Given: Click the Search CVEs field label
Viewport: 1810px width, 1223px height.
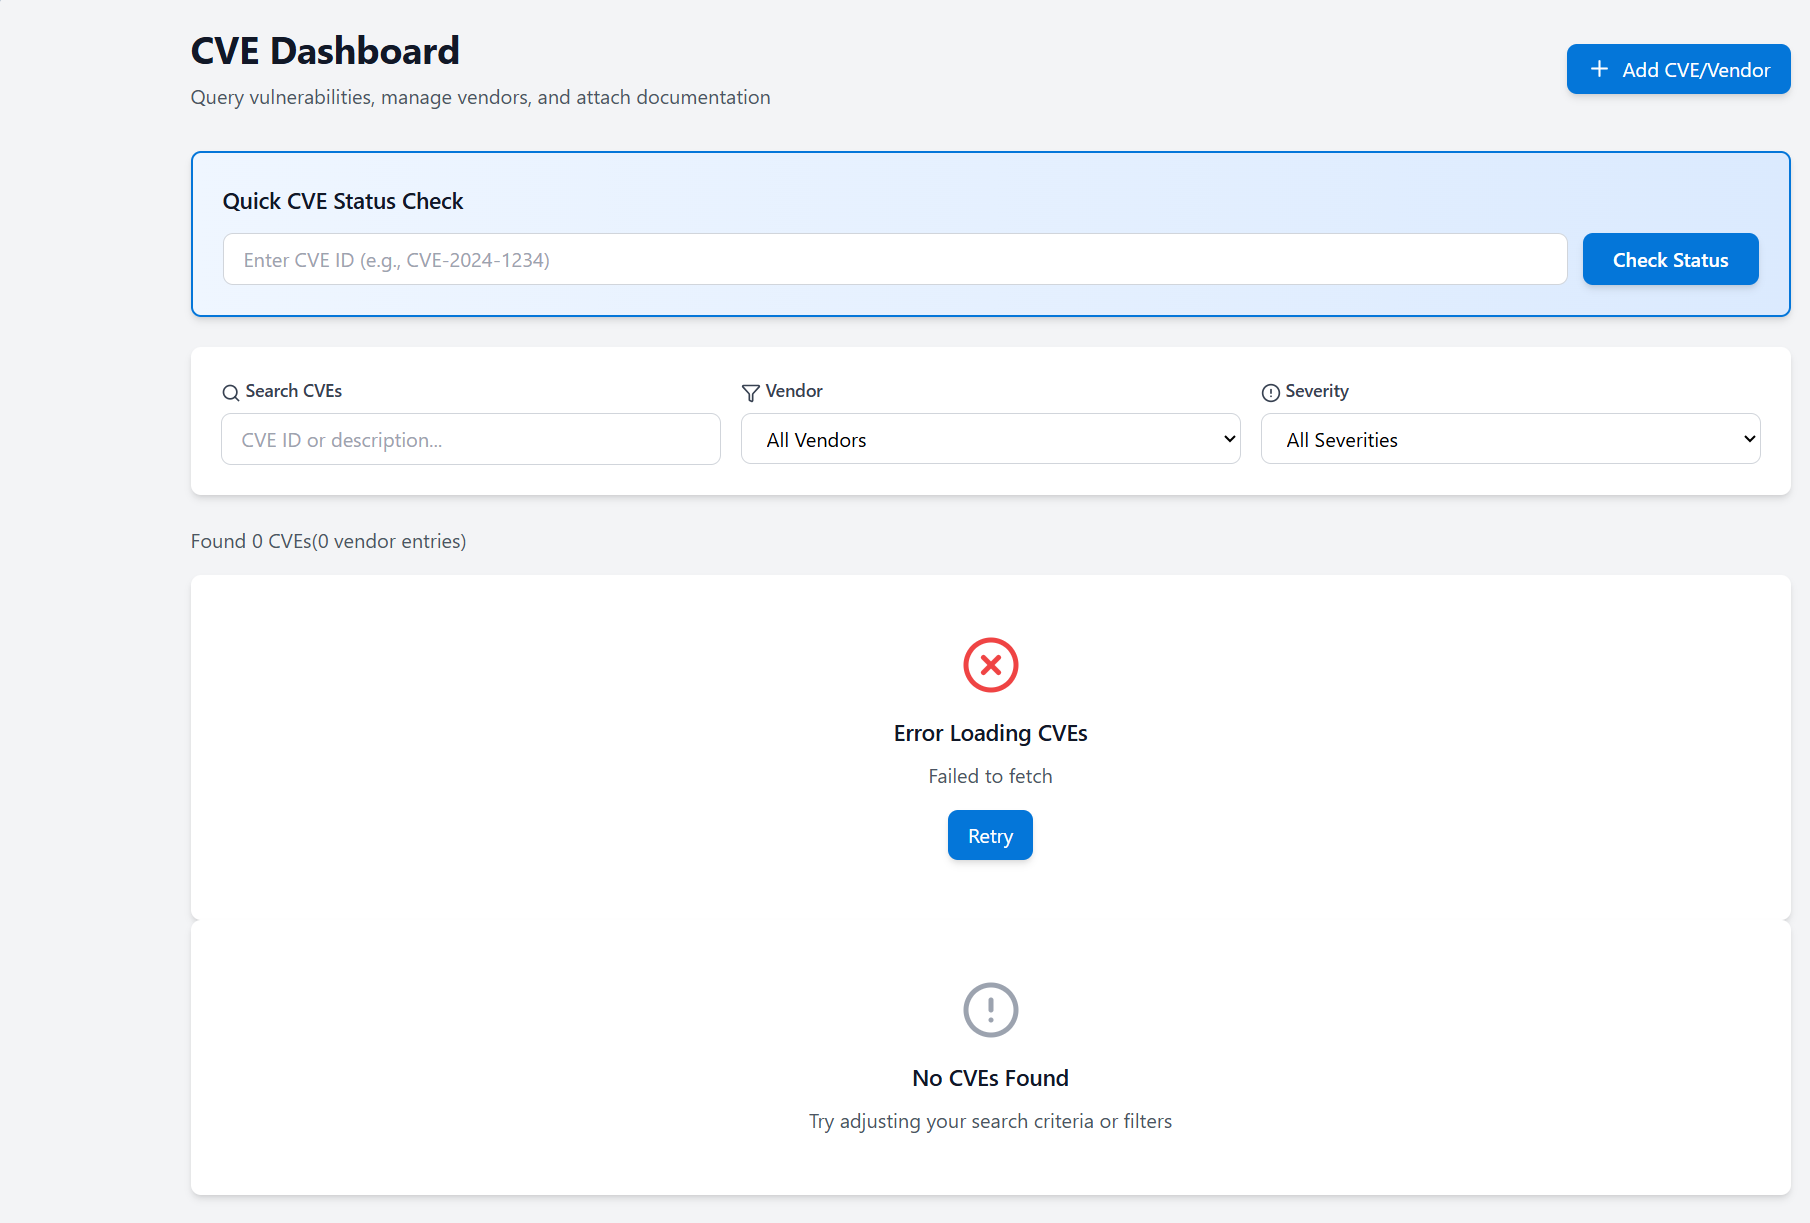Looking at the screenshot, I should point(294,391).
